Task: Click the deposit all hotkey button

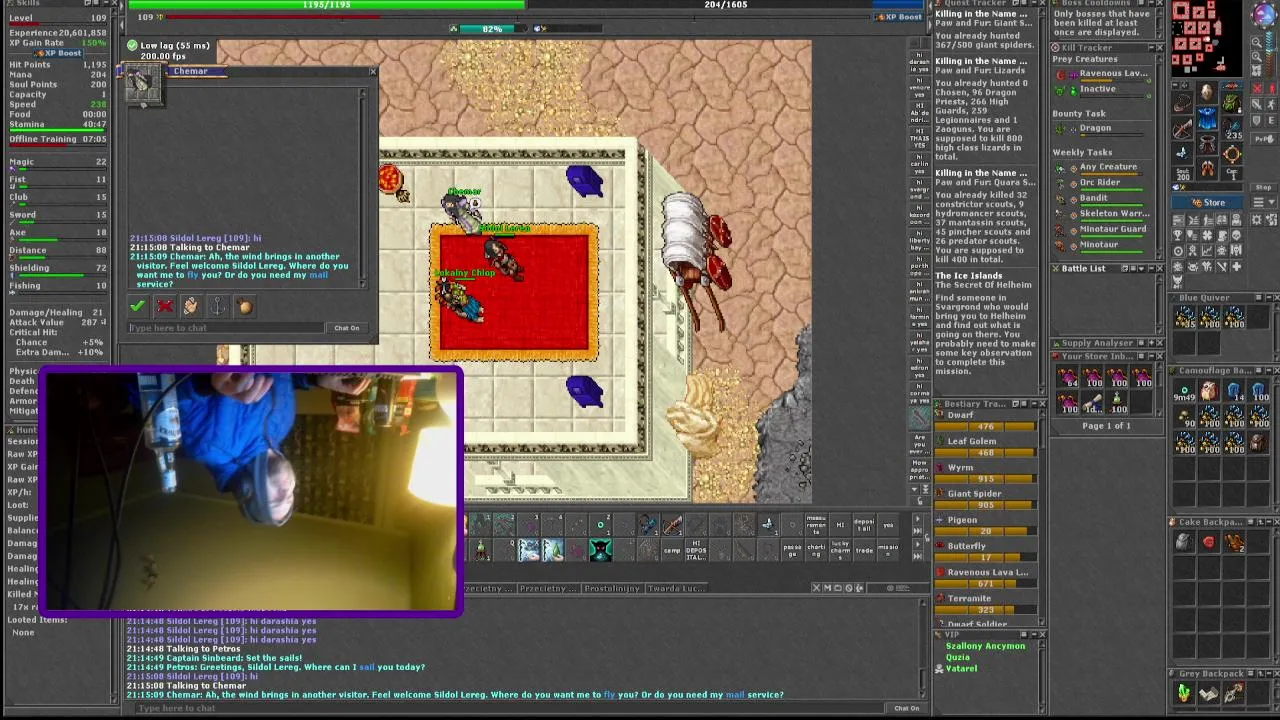Action: click(864, 525)
